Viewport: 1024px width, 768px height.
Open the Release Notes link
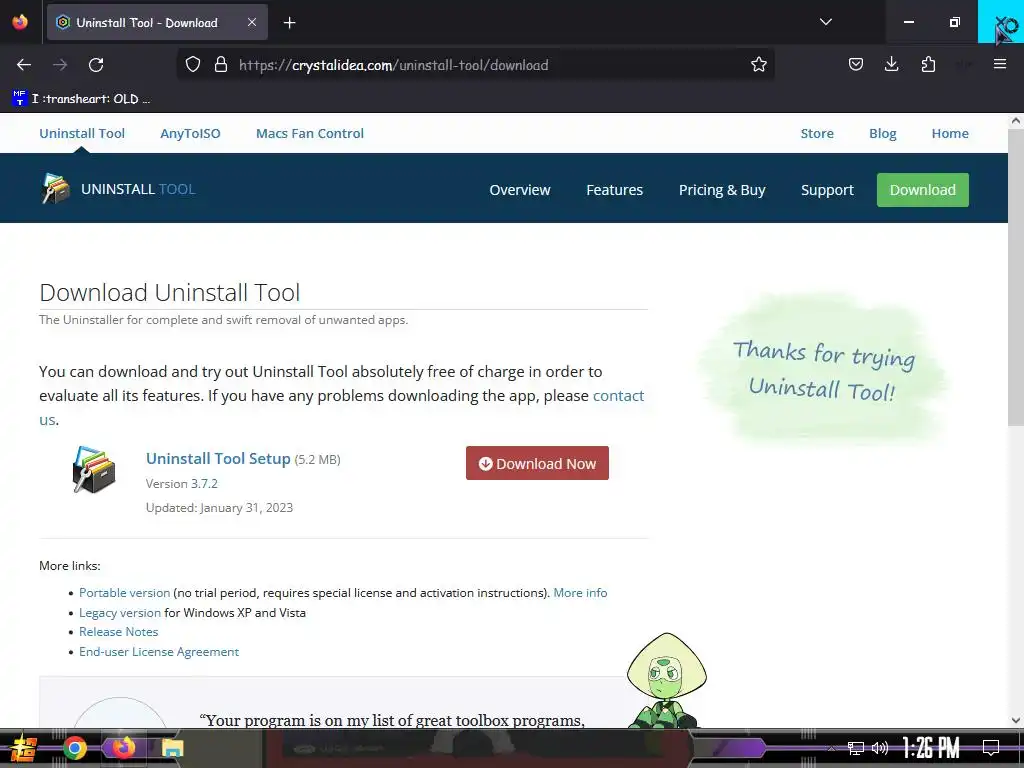(x=118, y=632)
